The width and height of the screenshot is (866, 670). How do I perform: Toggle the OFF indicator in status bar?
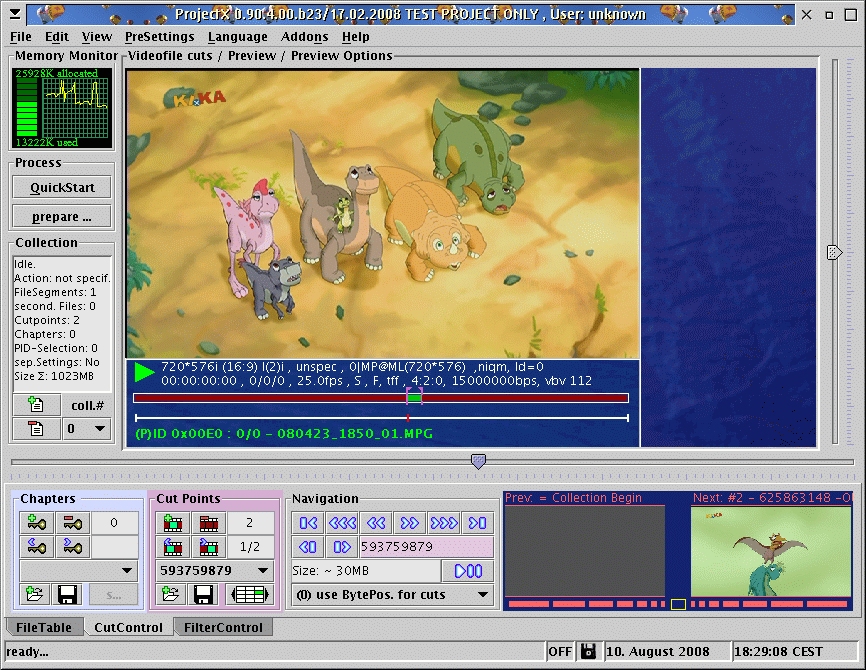coord(560,652)
